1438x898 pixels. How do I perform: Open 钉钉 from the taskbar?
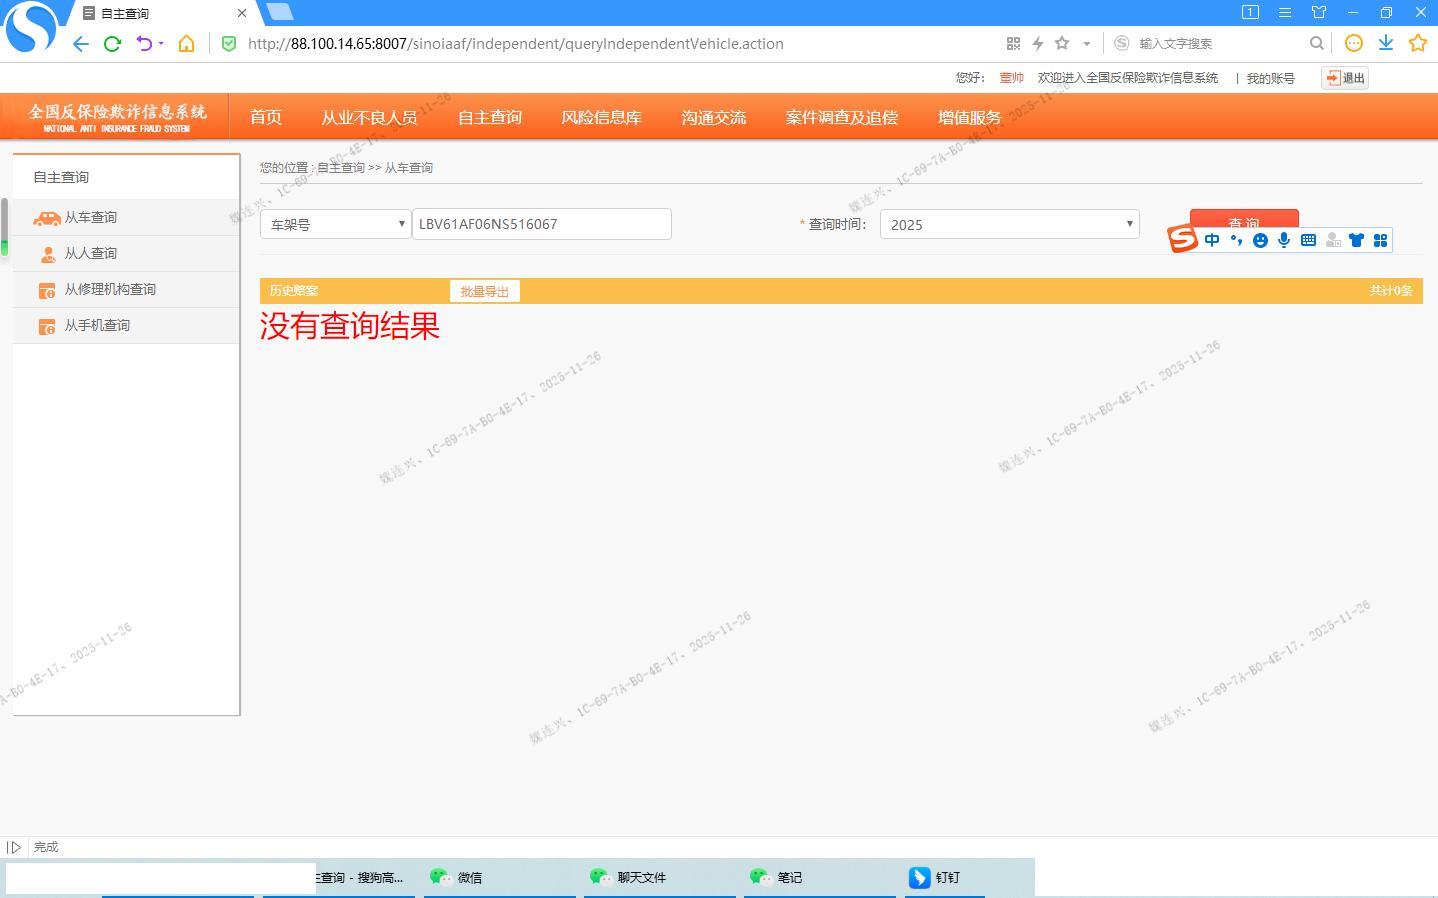[946, 877]
